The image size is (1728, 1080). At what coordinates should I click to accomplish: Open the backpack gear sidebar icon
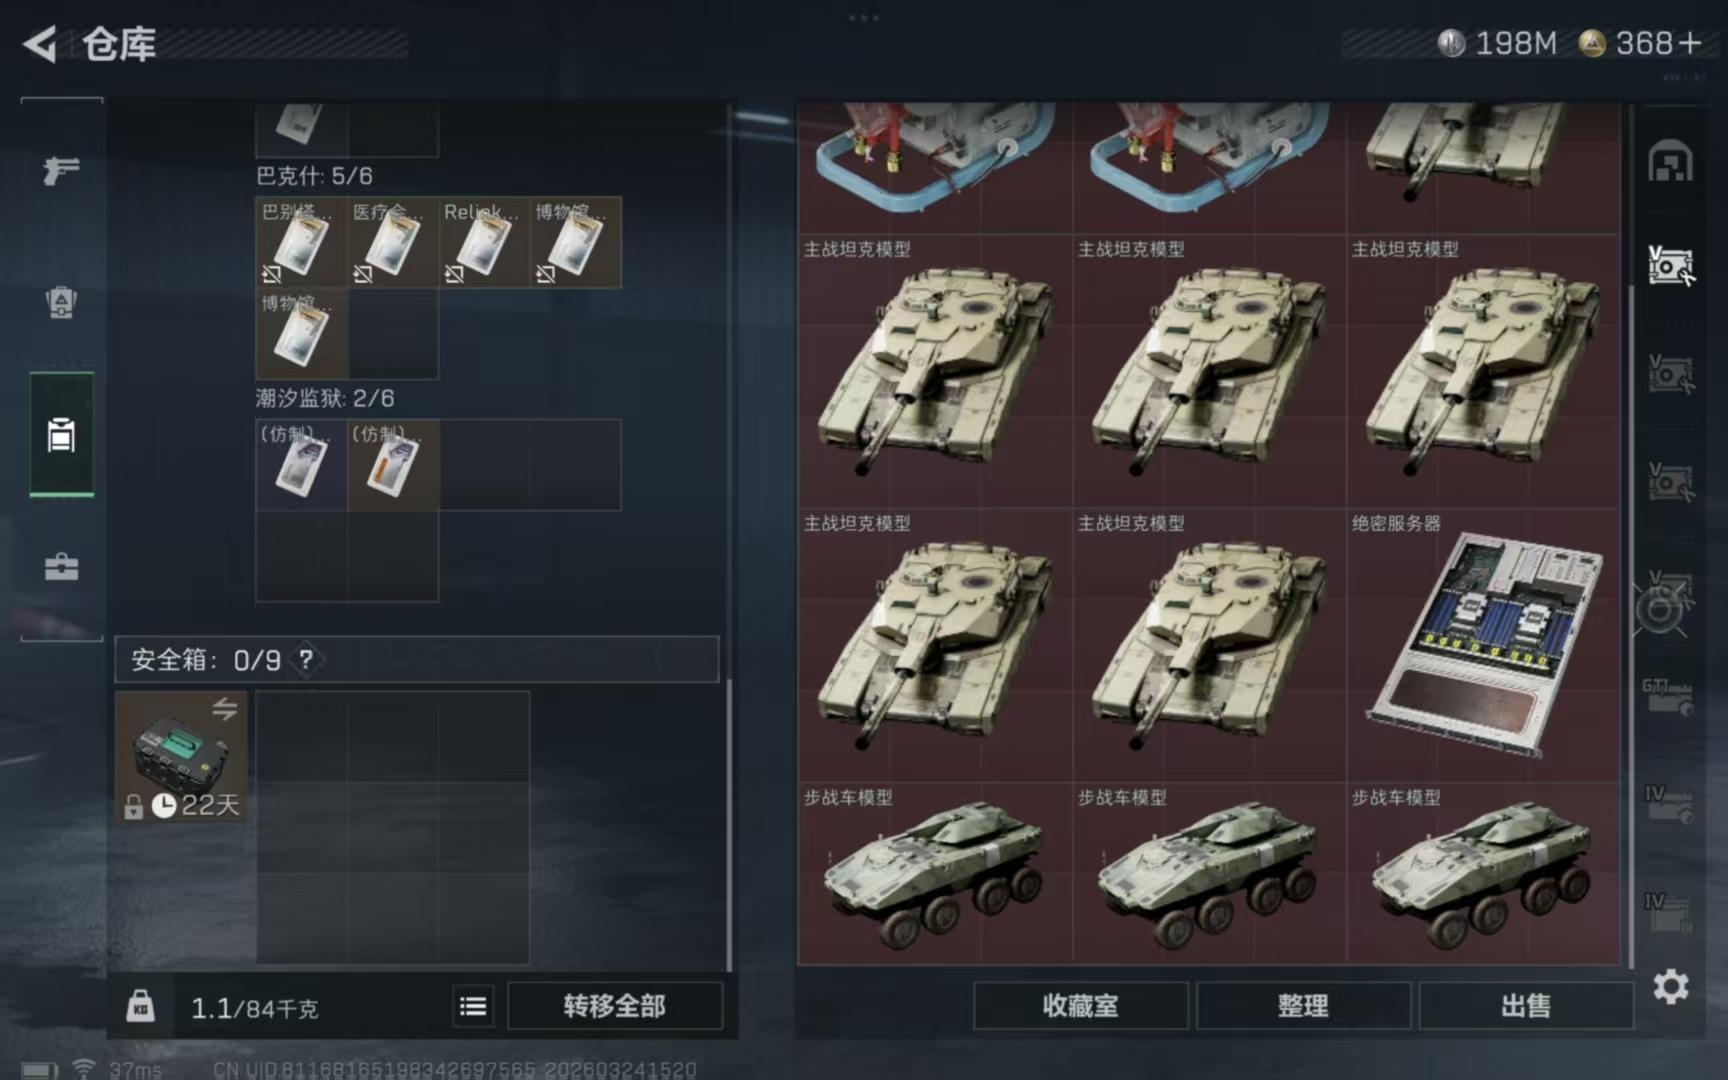[x=61, y=302]
